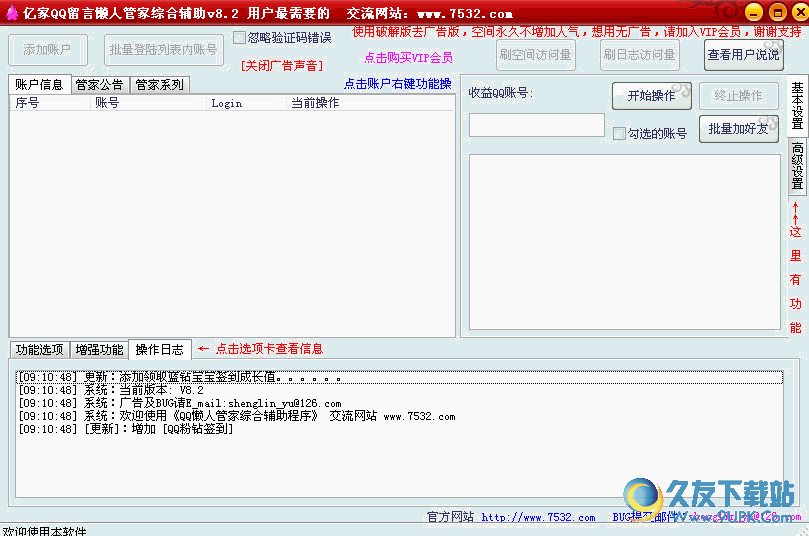809x536 pixels.
Task: Click 序号 column header
Action: 50,103
